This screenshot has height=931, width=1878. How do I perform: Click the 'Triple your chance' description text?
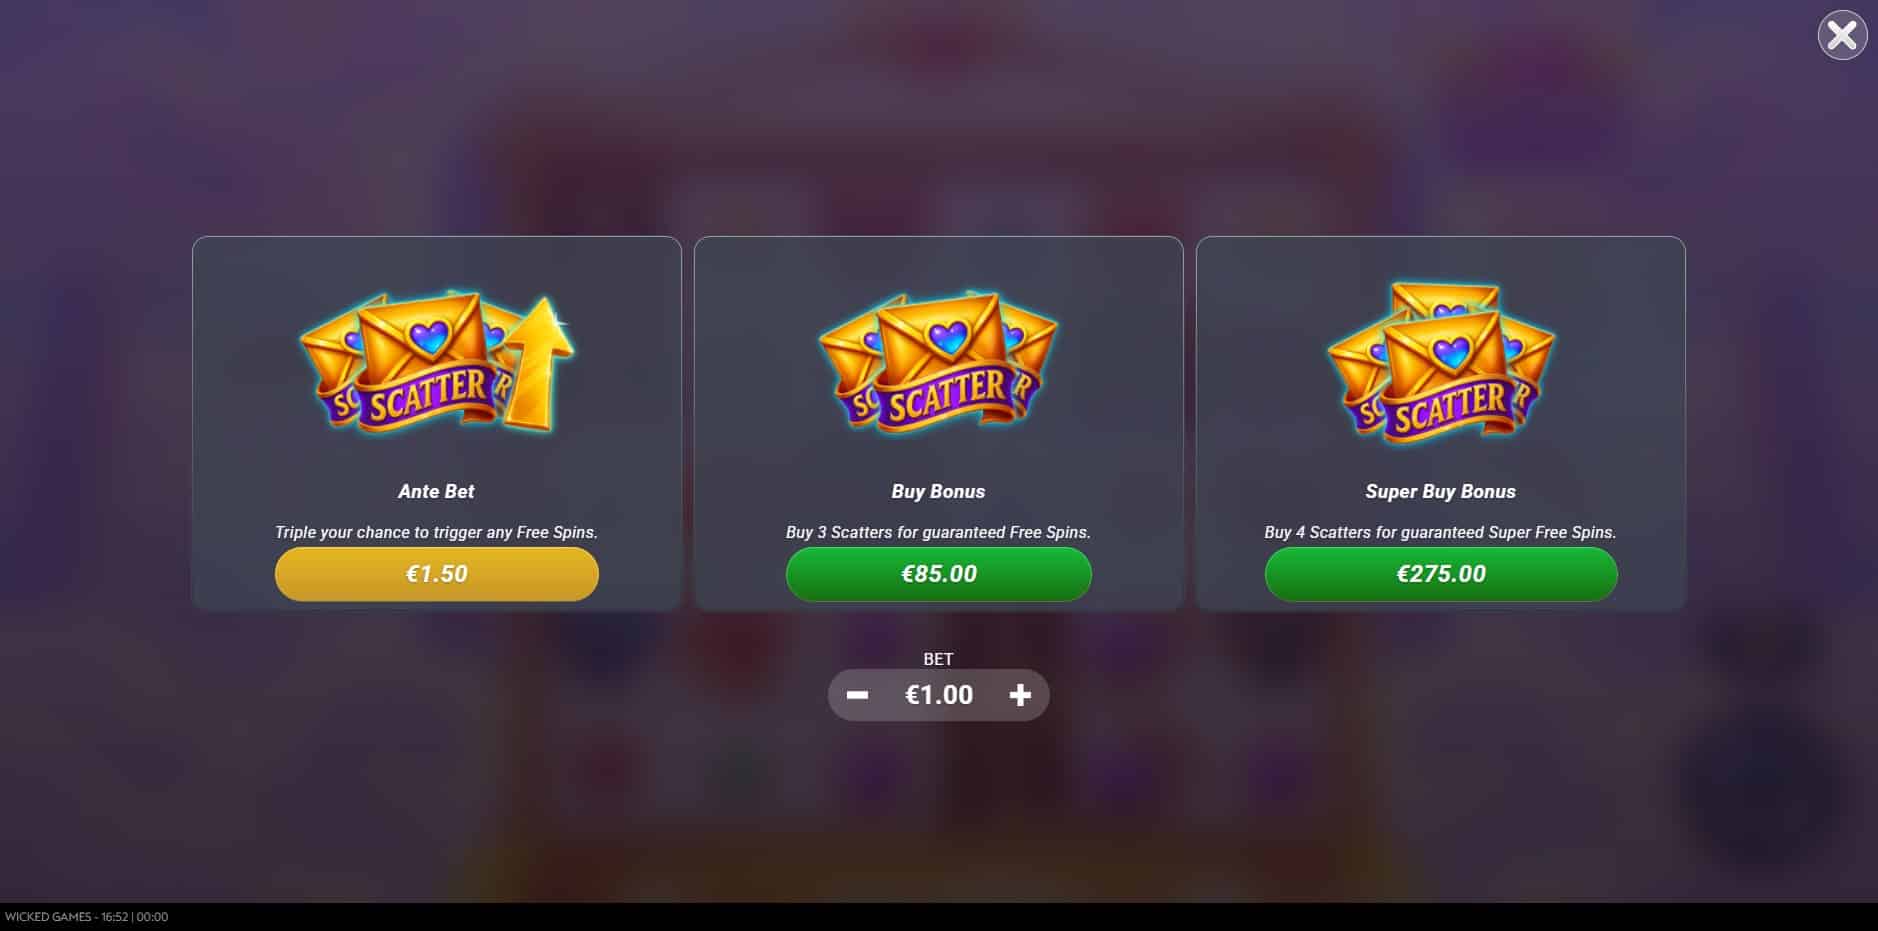tap(436, 532)
